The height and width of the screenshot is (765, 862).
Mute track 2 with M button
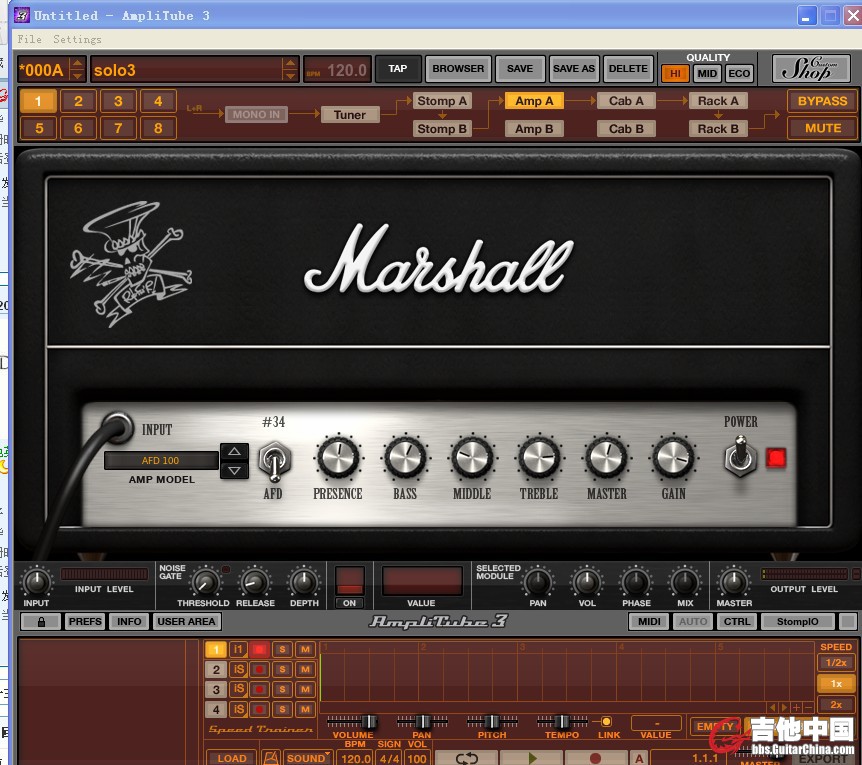305,669
